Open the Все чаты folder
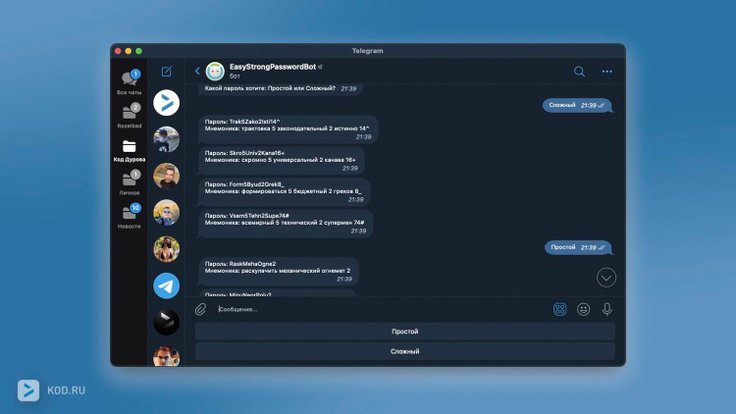Image resolution: width=736 pixels, height=414 pixels. pyautogui.click(x=129, y=82)
